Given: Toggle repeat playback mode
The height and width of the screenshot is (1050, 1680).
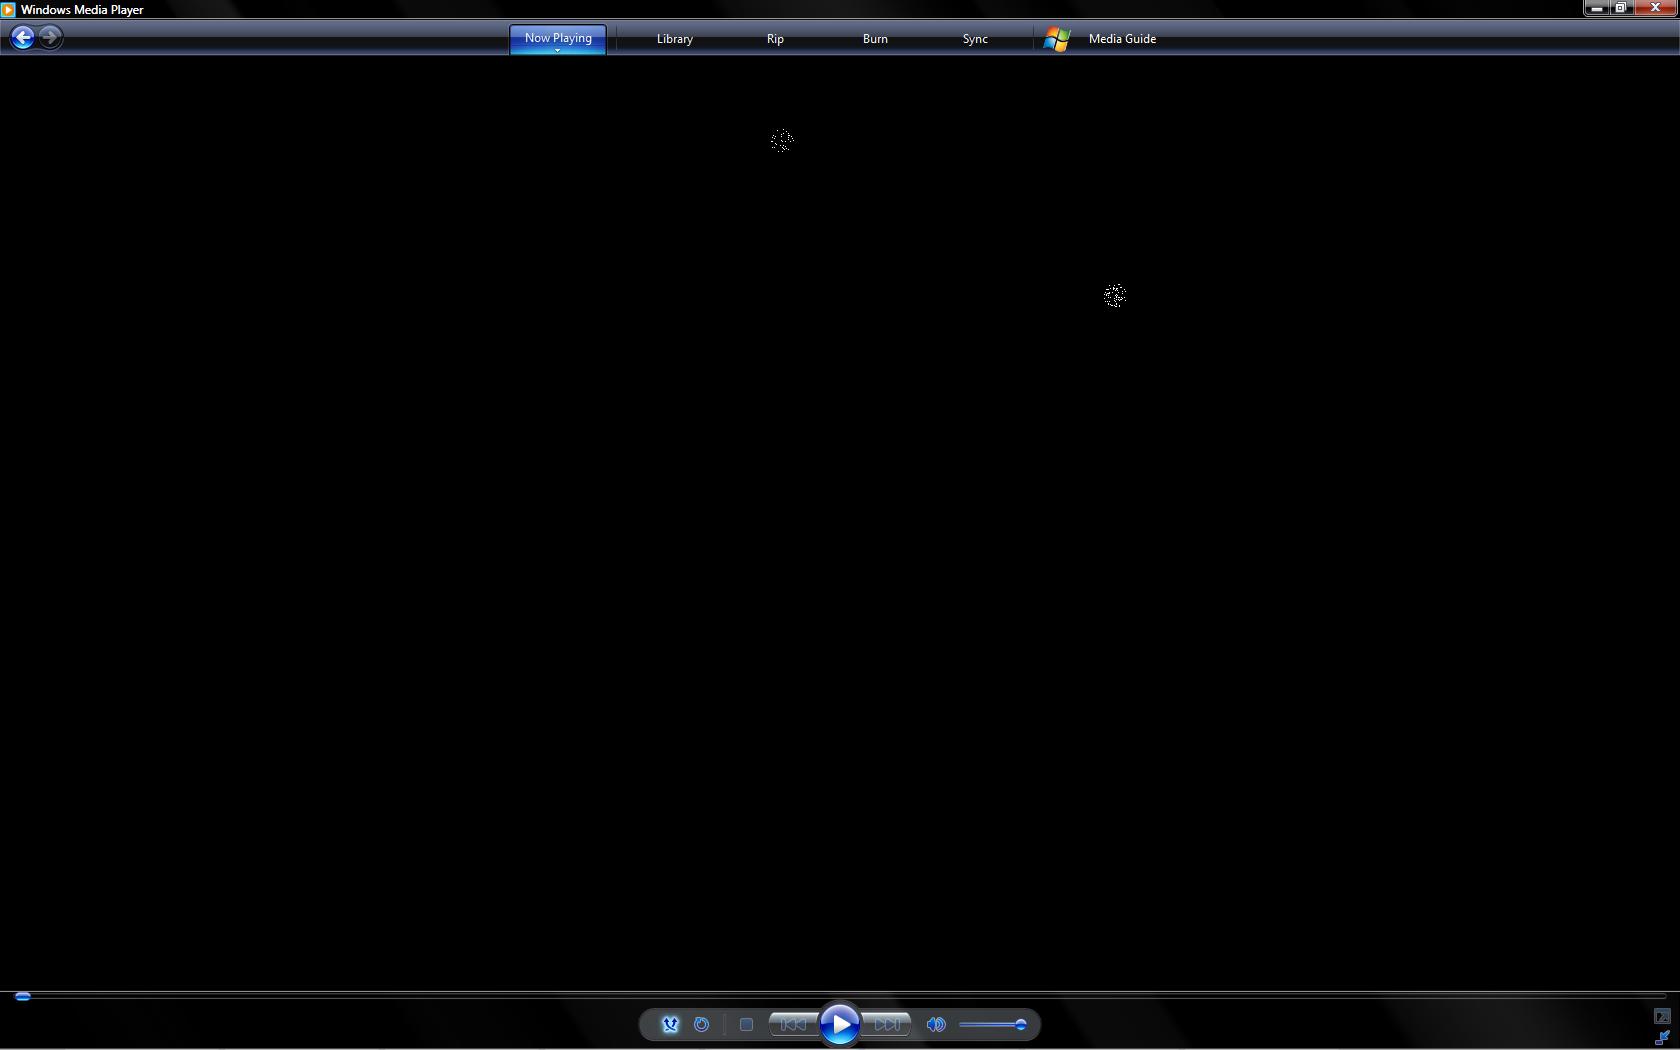Looking at the screenshot, I should [702, 1024].
